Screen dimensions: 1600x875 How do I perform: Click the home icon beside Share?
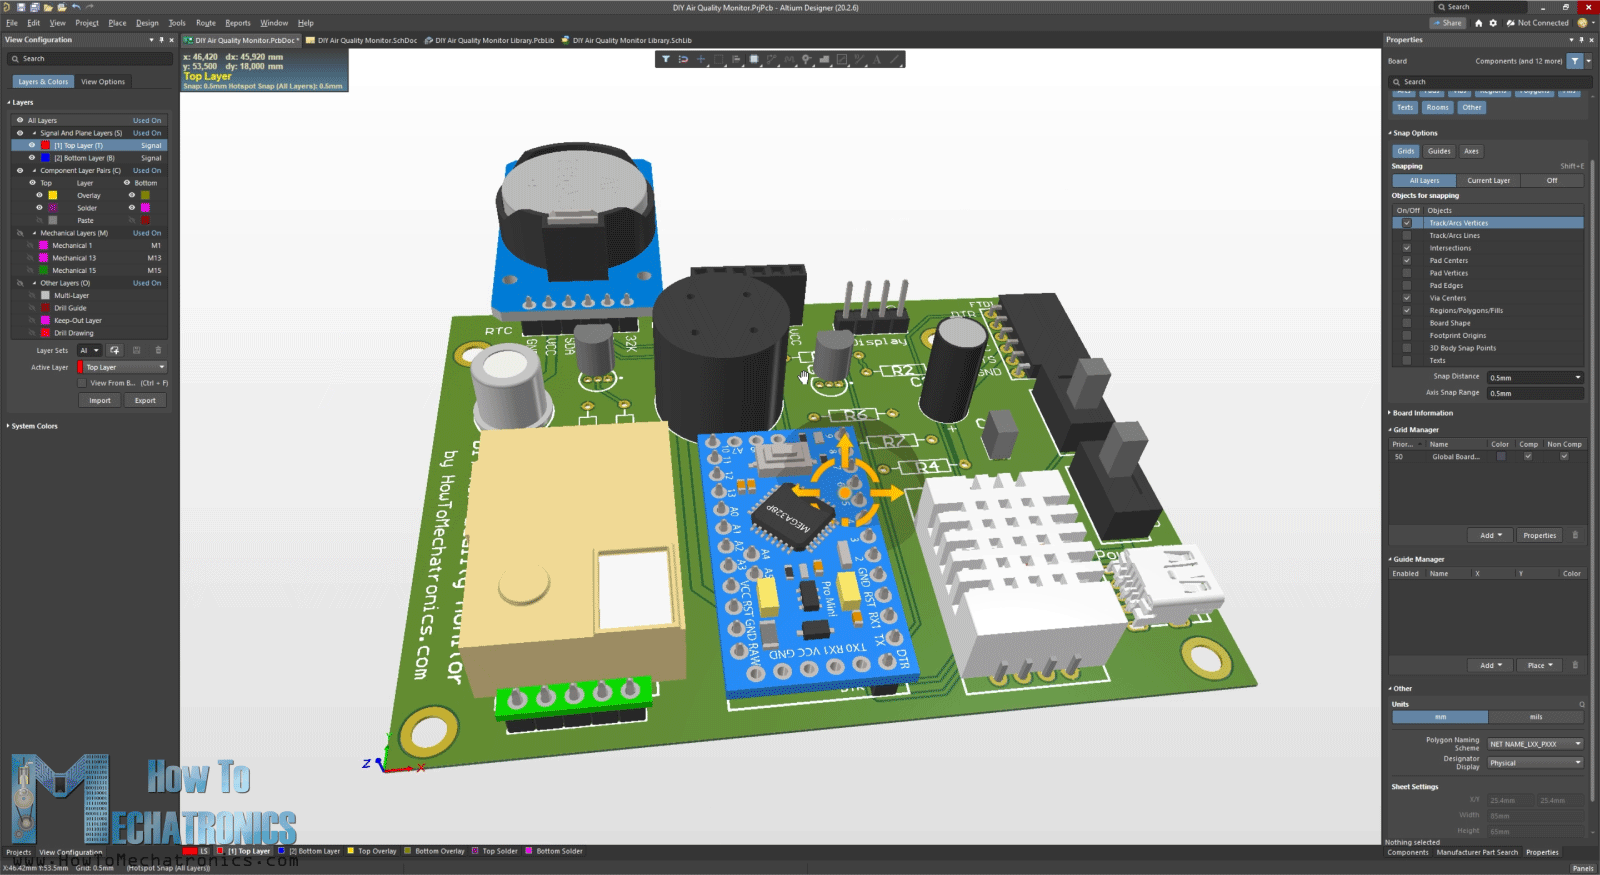click(x=1478, y=23)
